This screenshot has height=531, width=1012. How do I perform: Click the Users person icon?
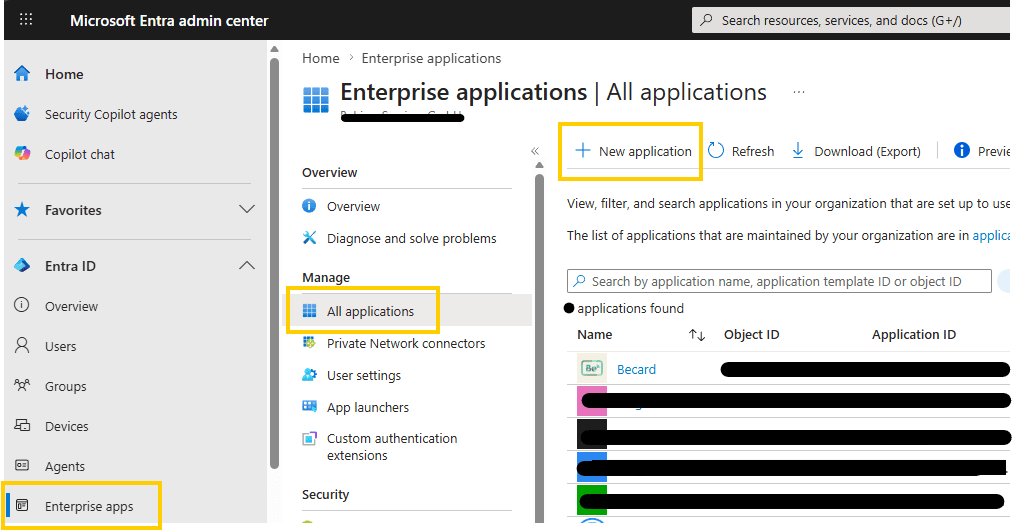22,345
